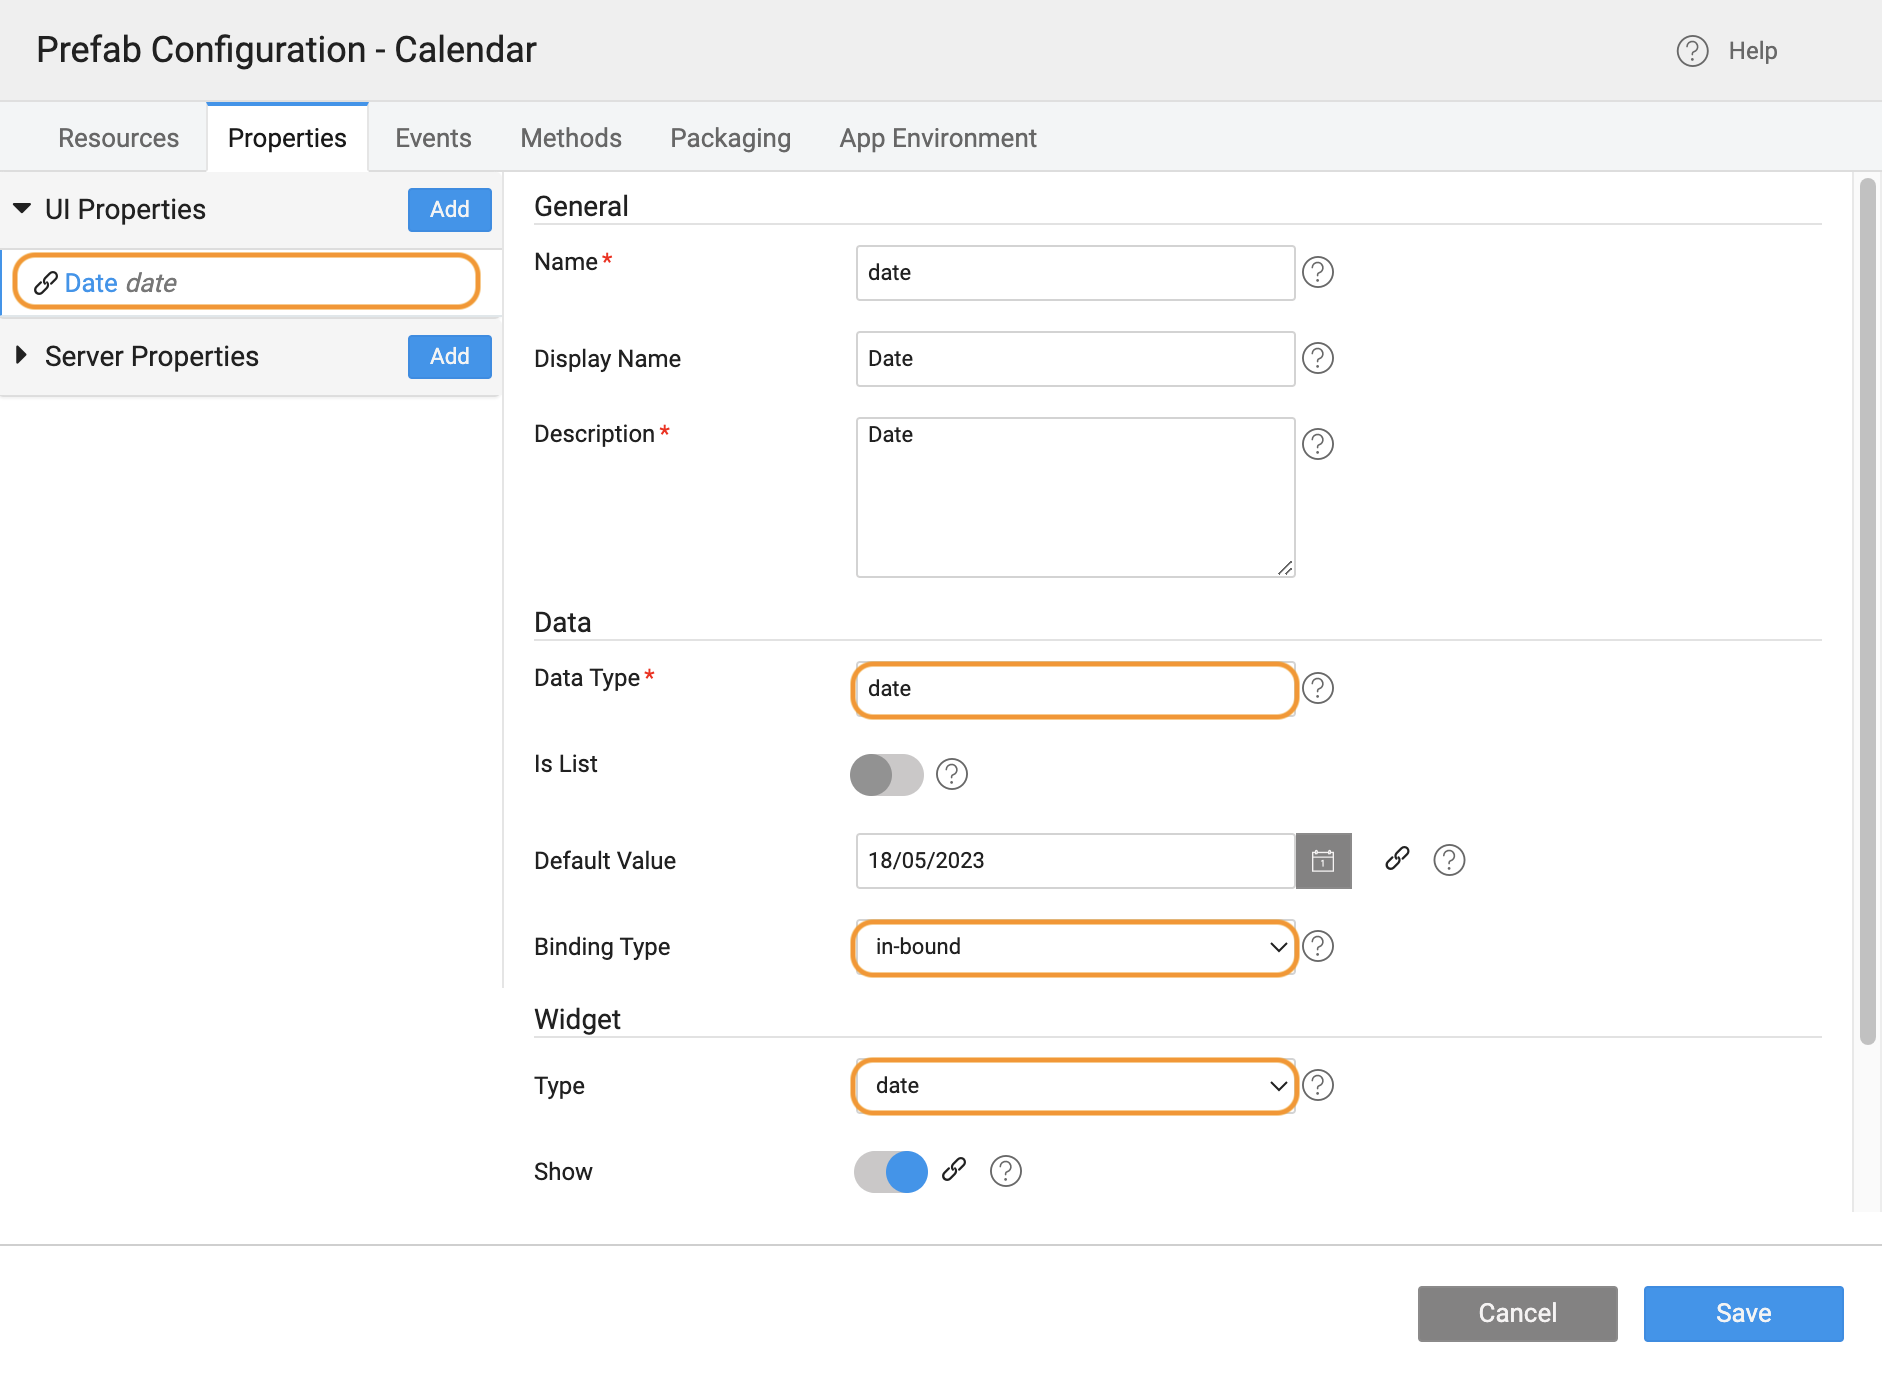Add a new UI Property
The width and height of the screenshot is (1882, 1376).
449,209
